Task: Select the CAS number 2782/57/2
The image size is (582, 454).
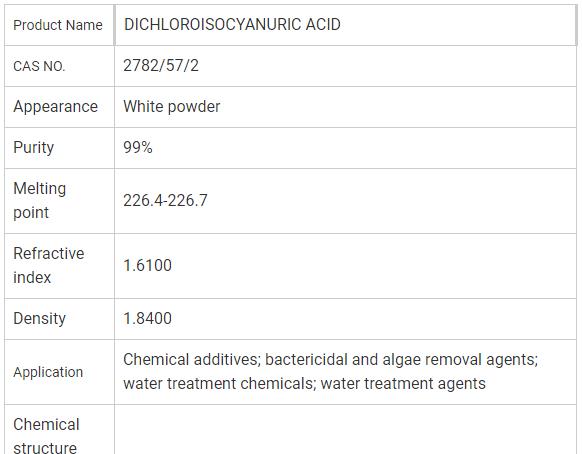Action: tap(161, 66)
